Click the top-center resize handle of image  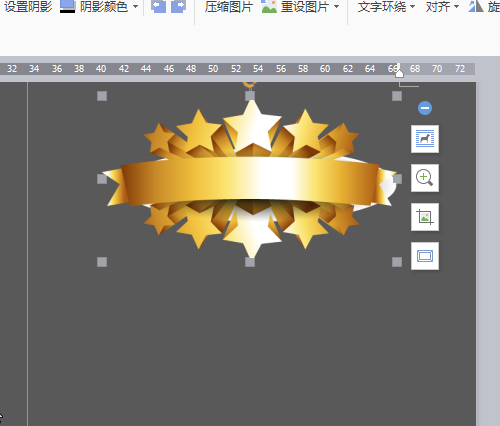250,96
